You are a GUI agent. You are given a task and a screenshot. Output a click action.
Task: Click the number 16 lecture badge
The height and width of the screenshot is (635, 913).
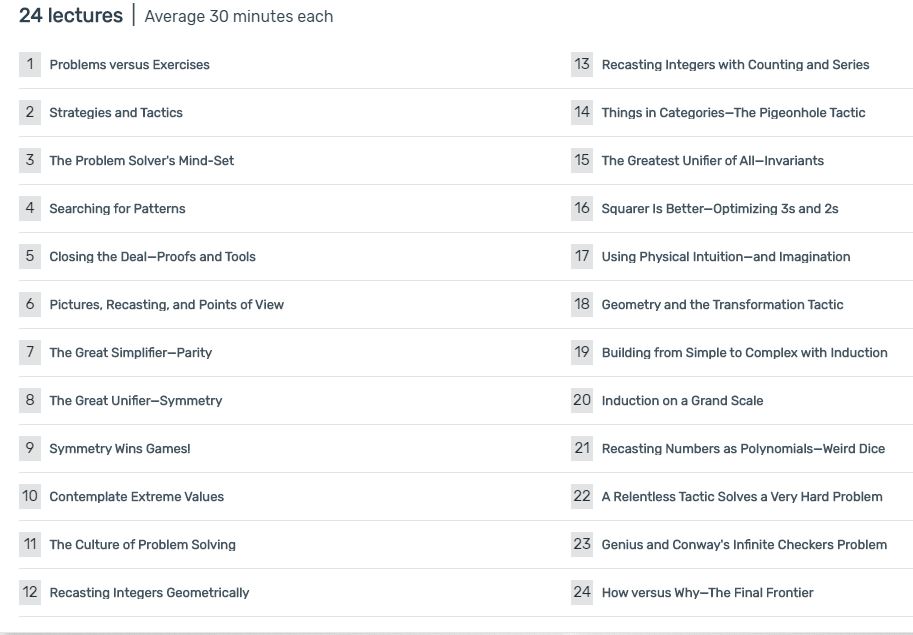(x=582, y=208)
